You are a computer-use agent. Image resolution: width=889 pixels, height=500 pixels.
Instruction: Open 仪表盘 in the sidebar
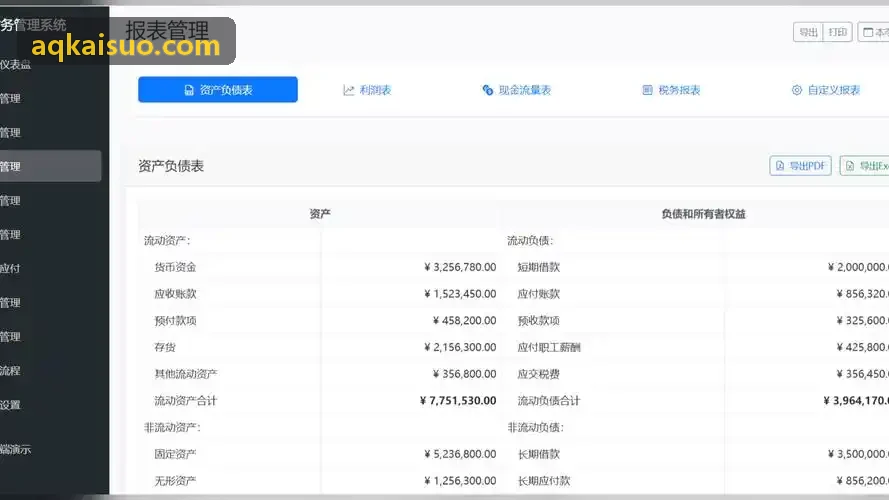15,65
